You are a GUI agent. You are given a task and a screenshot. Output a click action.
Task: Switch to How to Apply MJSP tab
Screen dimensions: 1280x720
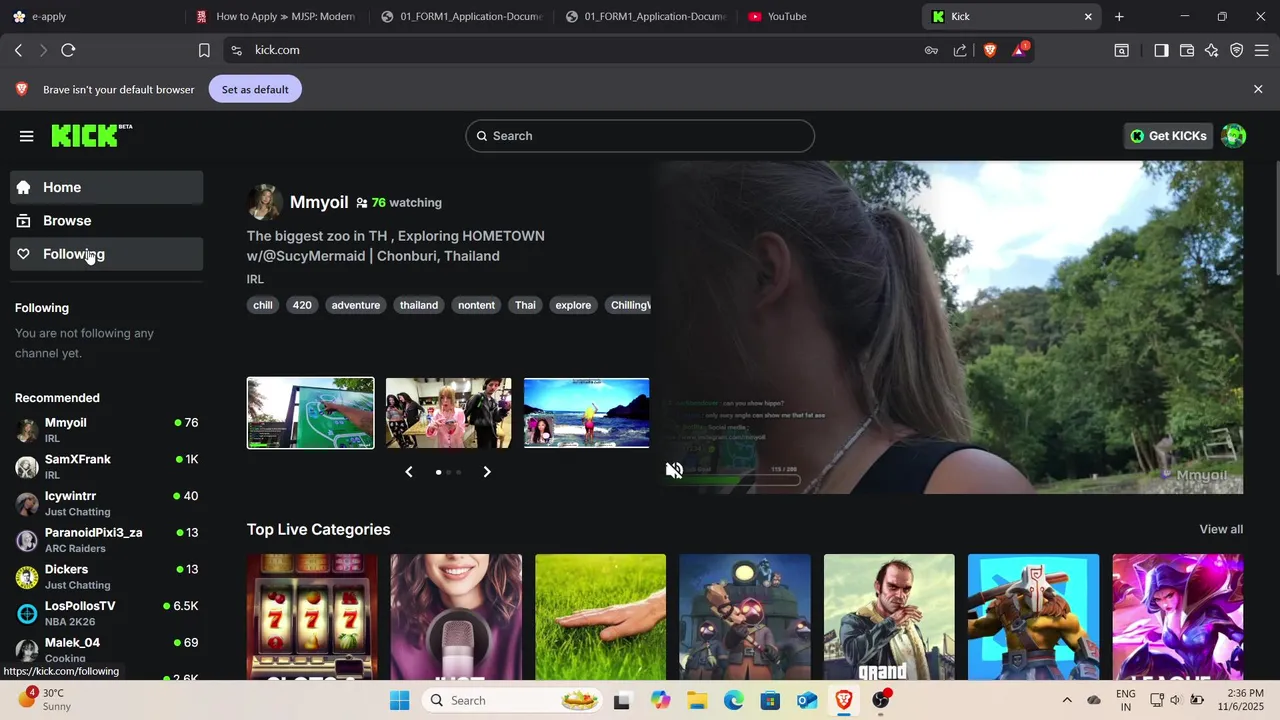(276, 16)
